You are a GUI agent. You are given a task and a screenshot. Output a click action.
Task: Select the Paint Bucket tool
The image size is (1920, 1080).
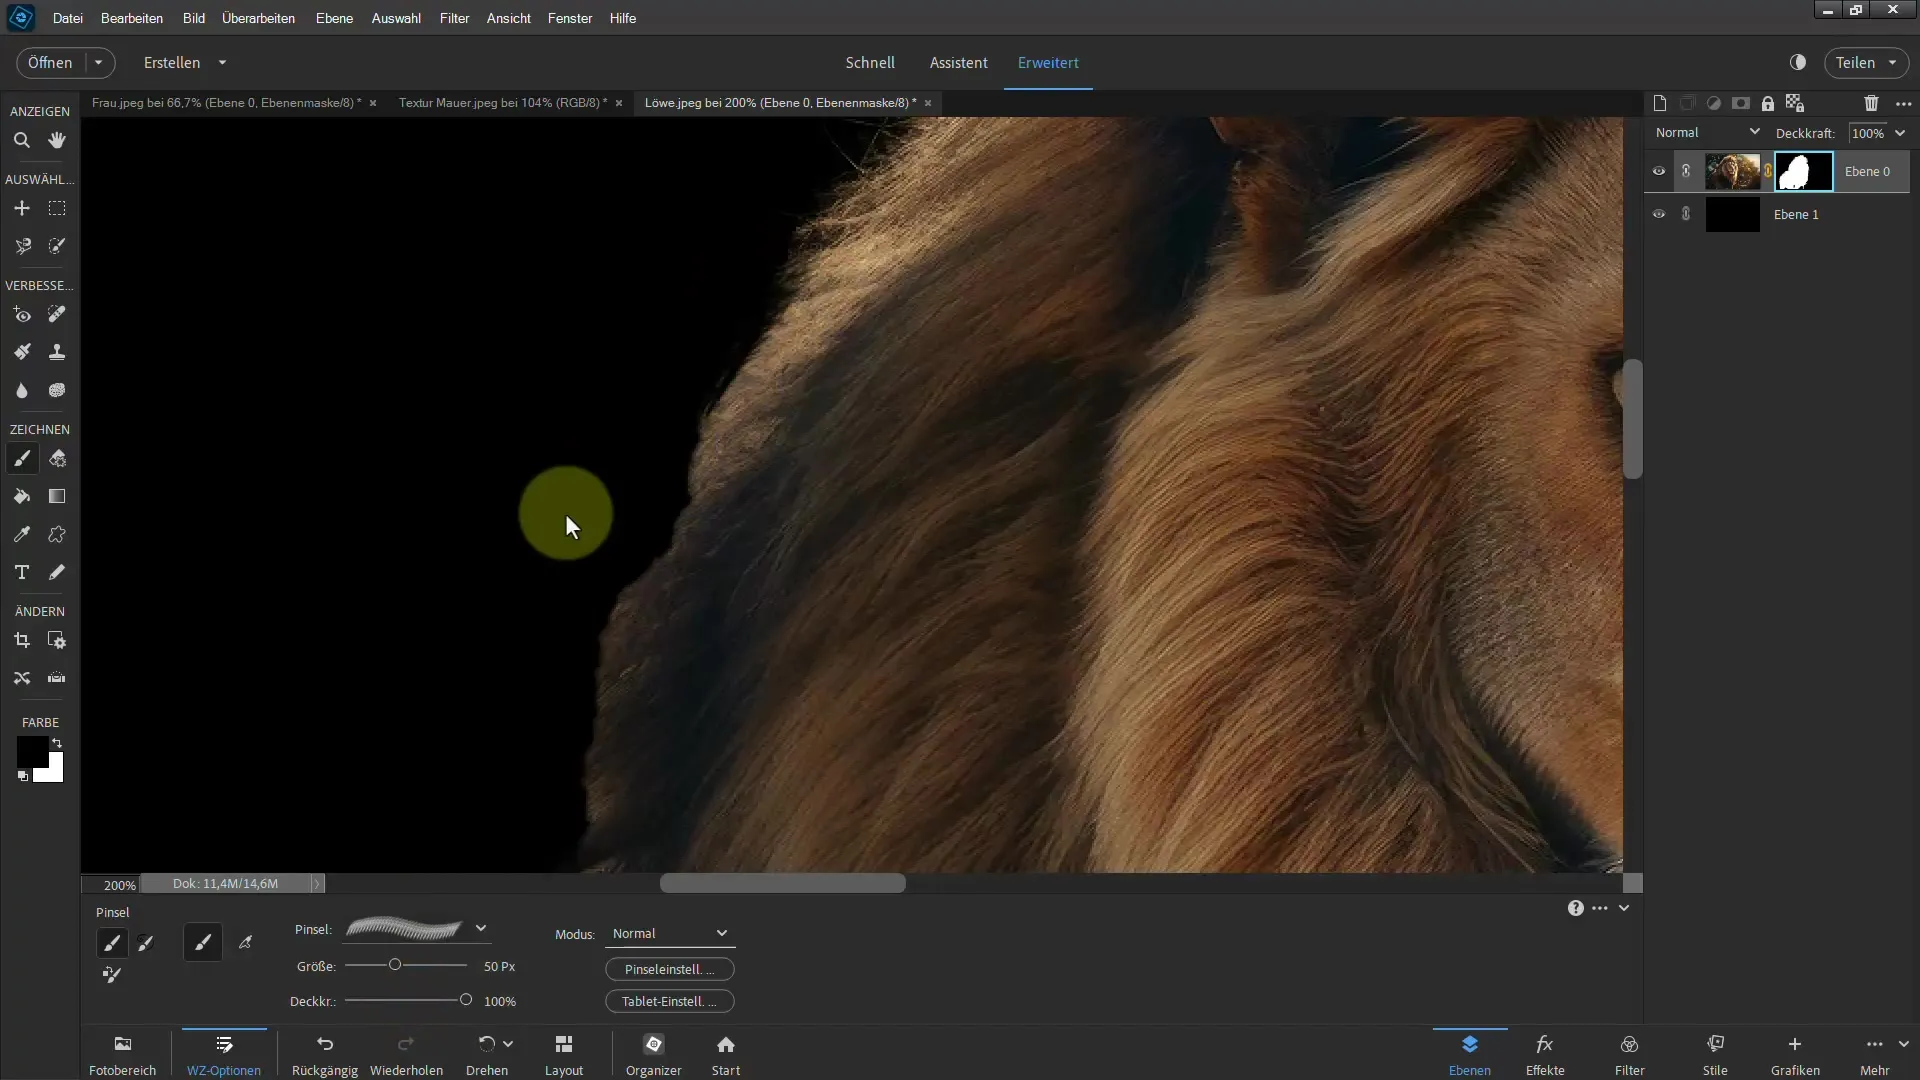pos(21,497)
